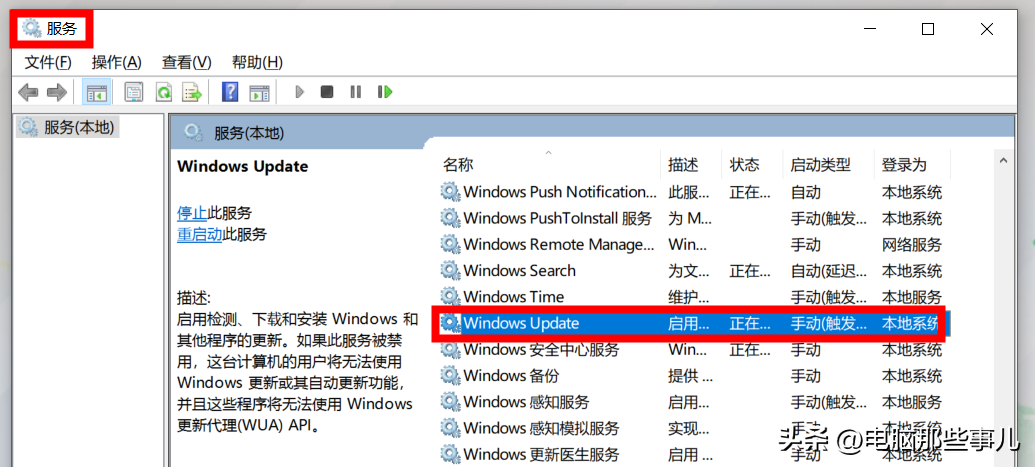This screenshot has width=1035, height=467.
Task: Click the 重启动 link for this service
Action: pyautogui.click(x=199, y=234)
